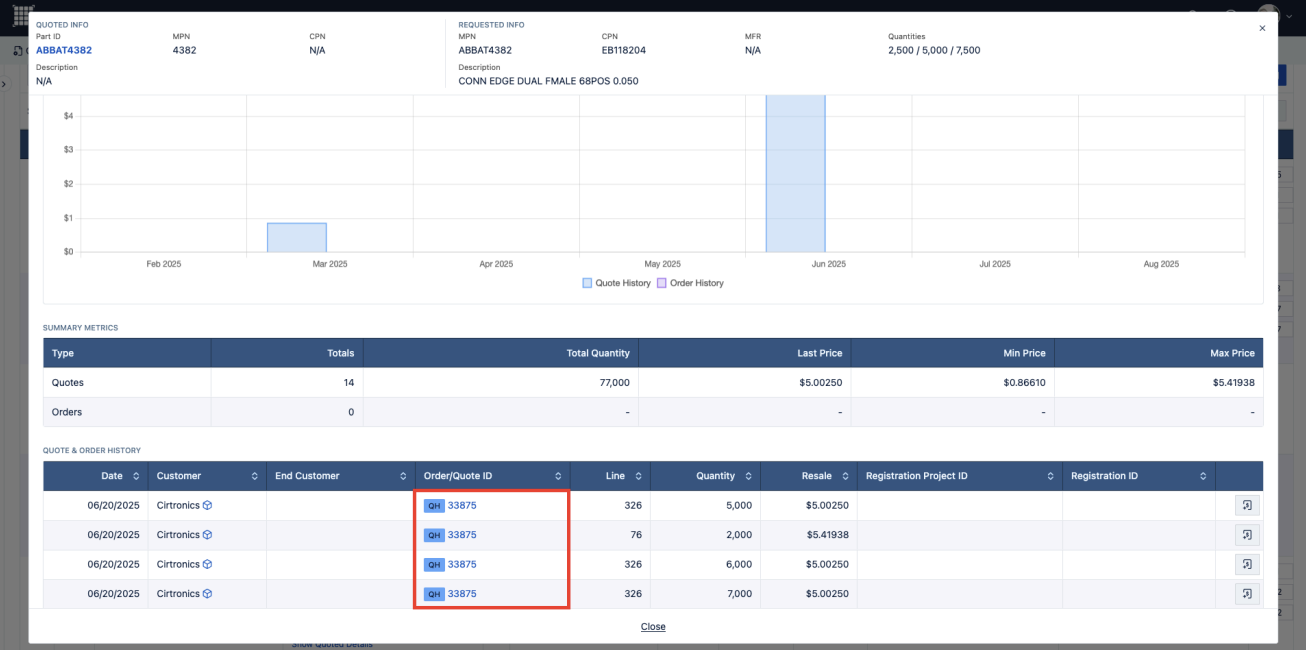Open customer cube icon in 7,000 quantity row
The image size is (1306, 650).
click(x=207, y=594)
